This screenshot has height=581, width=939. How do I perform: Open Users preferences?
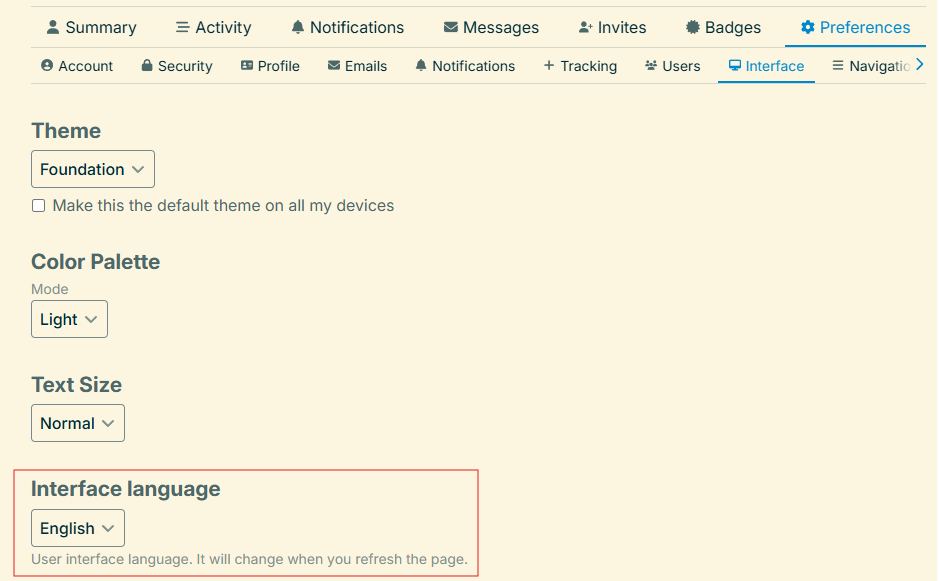[673, 66]
